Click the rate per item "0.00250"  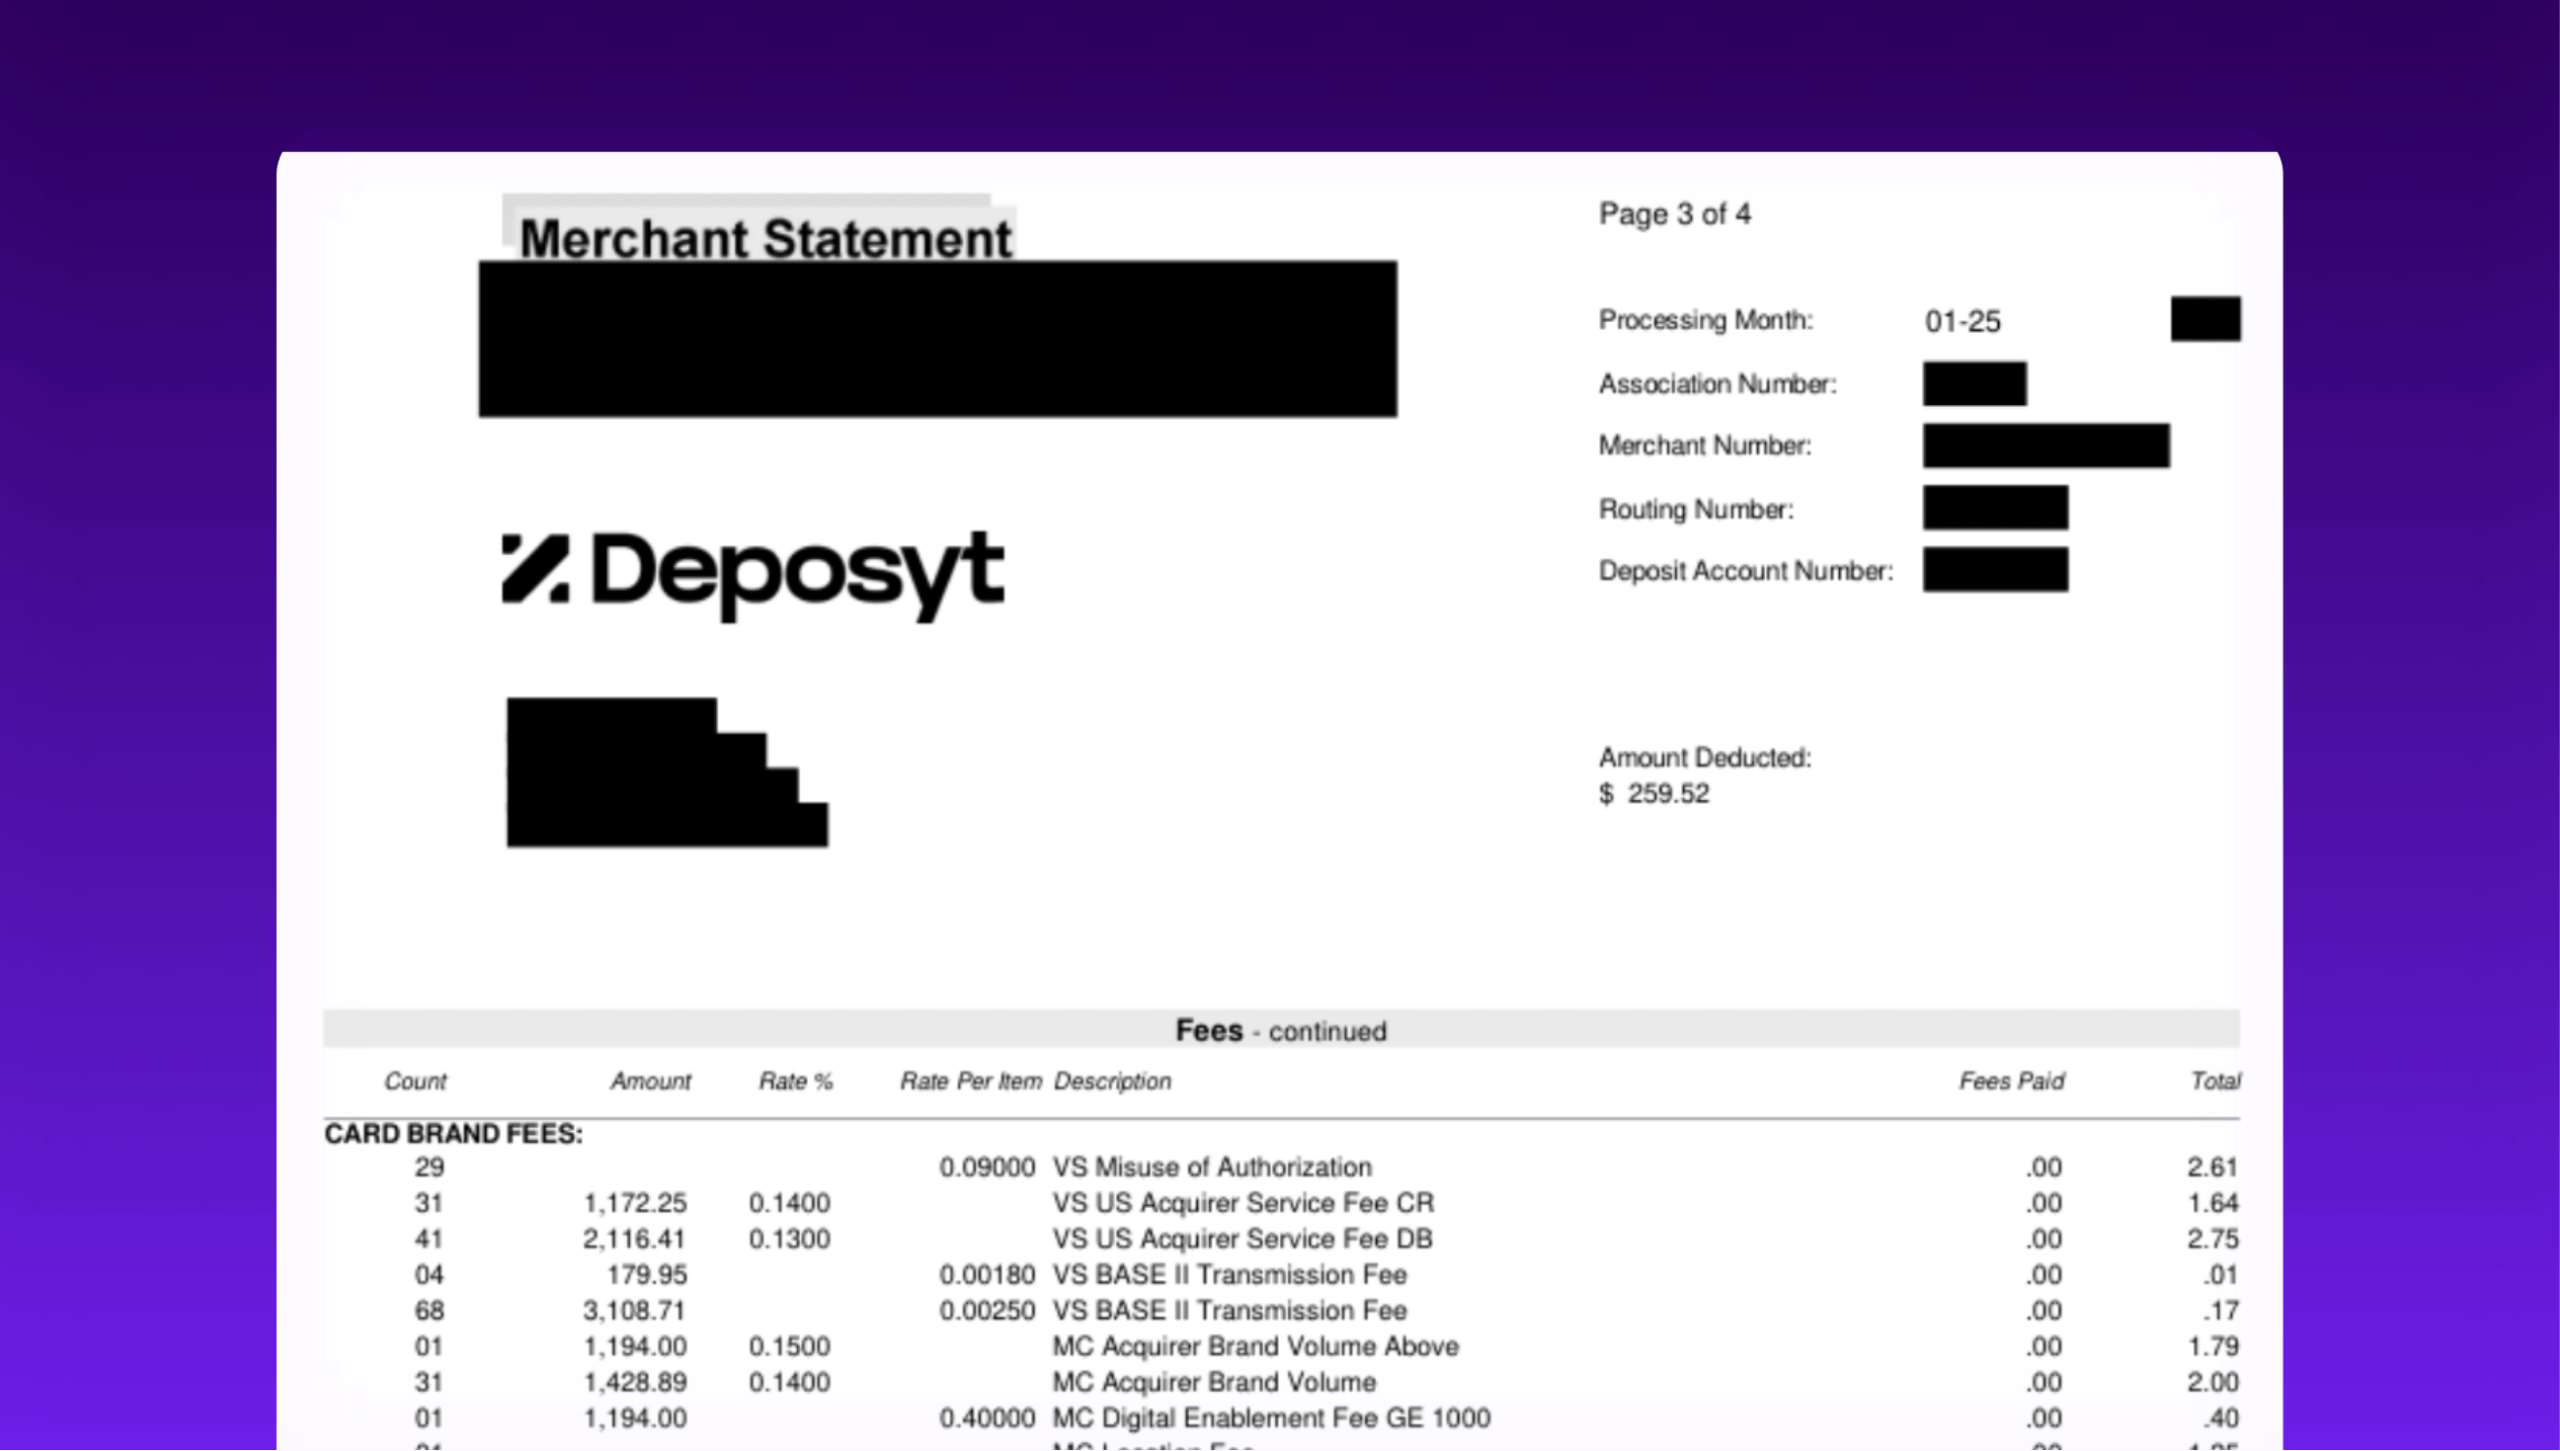pyautogui.click(x=987, y=1311)
